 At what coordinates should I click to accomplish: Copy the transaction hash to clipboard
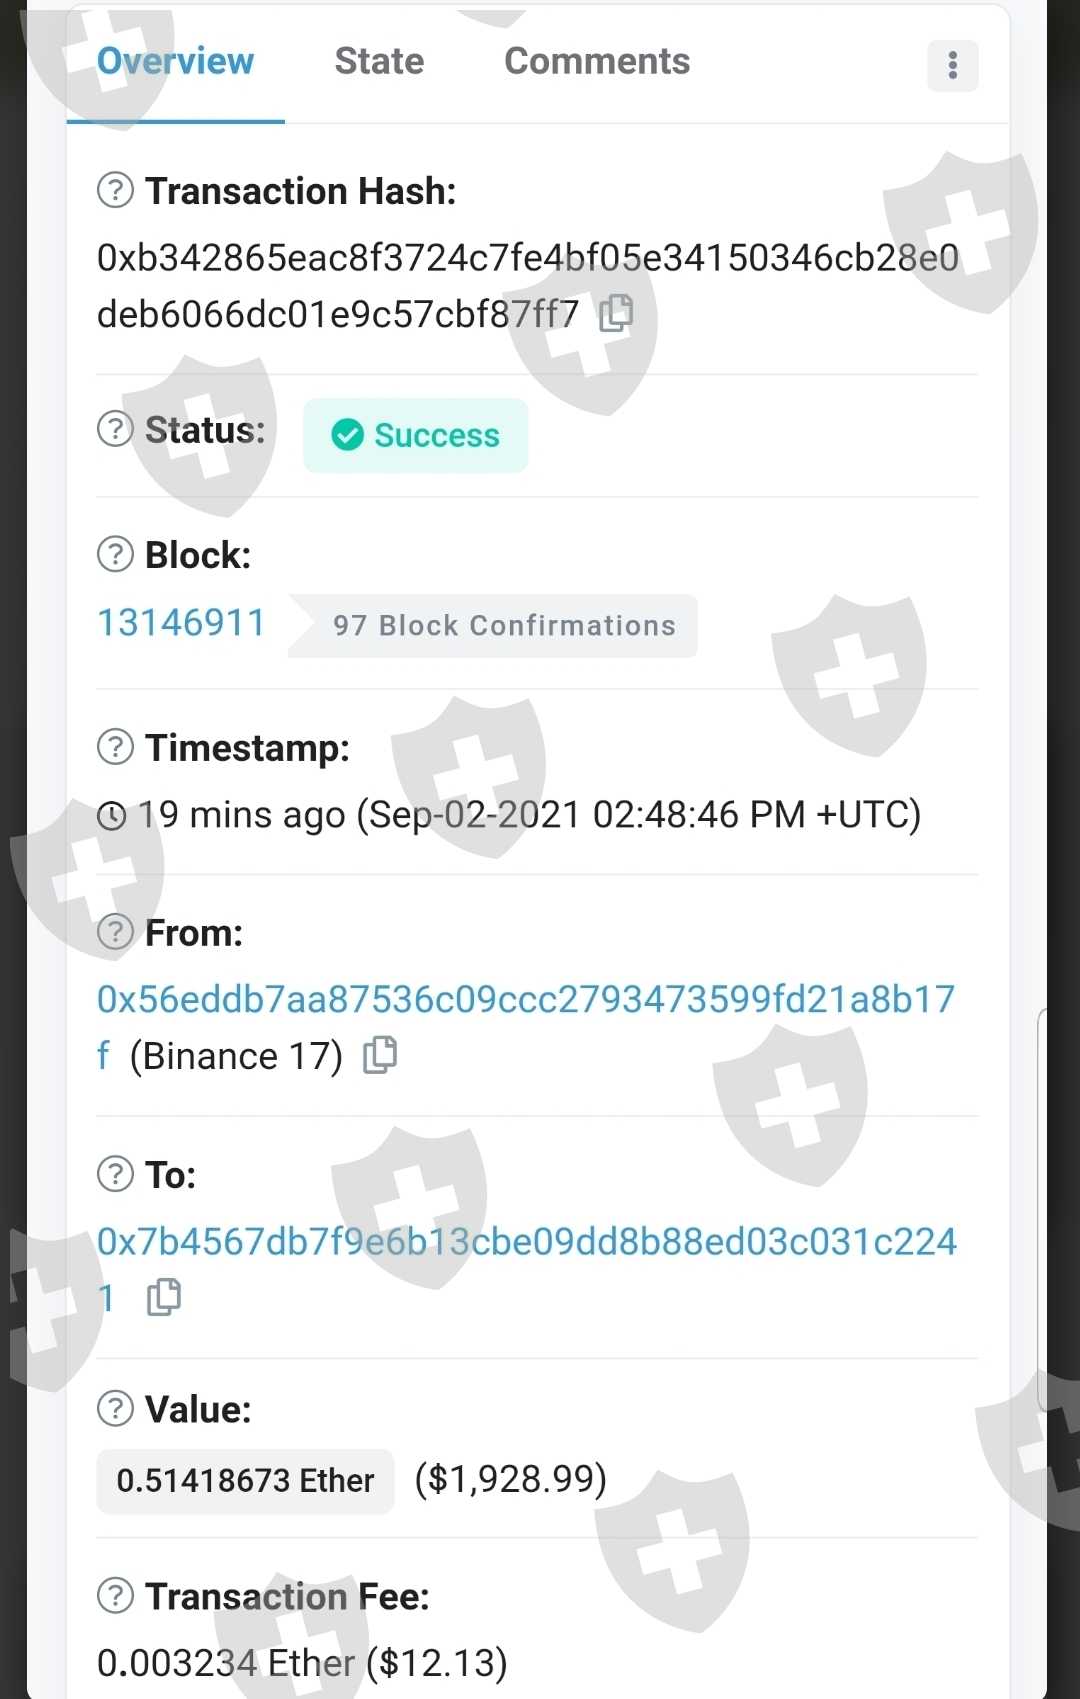[616, 314]
